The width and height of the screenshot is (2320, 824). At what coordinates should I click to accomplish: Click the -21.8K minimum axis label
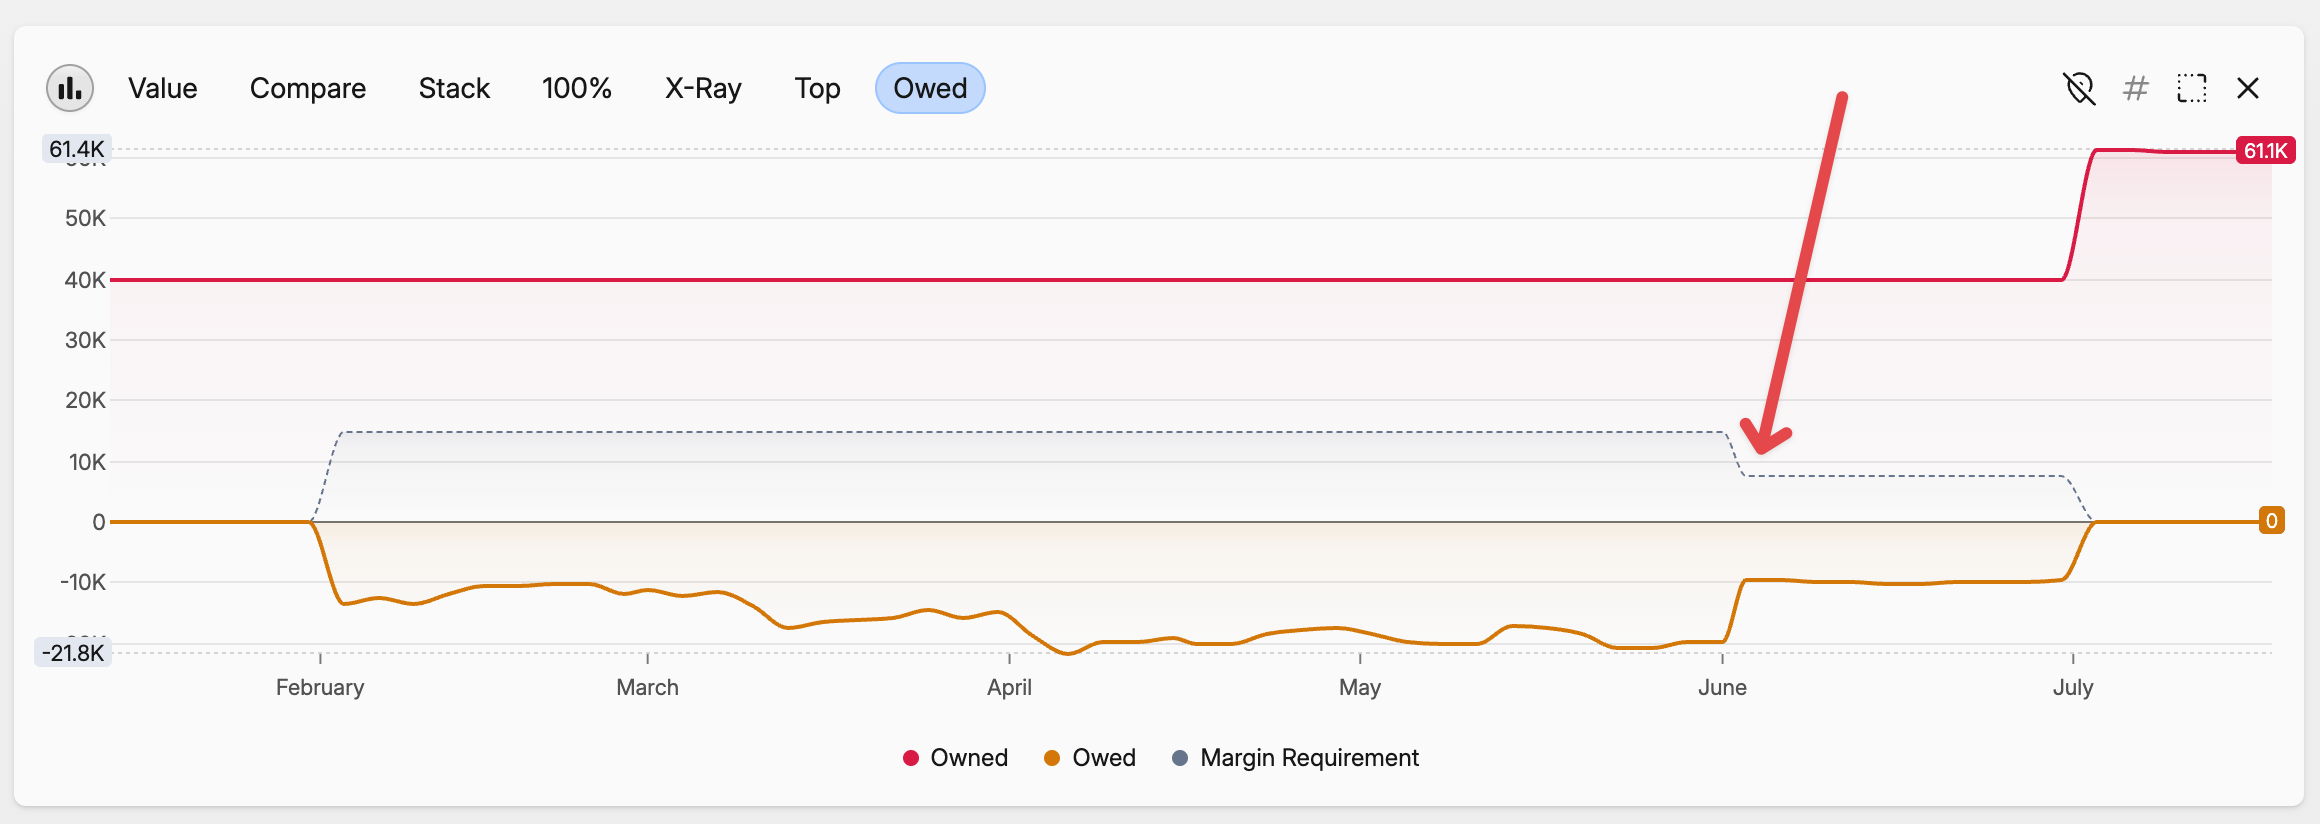[73, 653]
